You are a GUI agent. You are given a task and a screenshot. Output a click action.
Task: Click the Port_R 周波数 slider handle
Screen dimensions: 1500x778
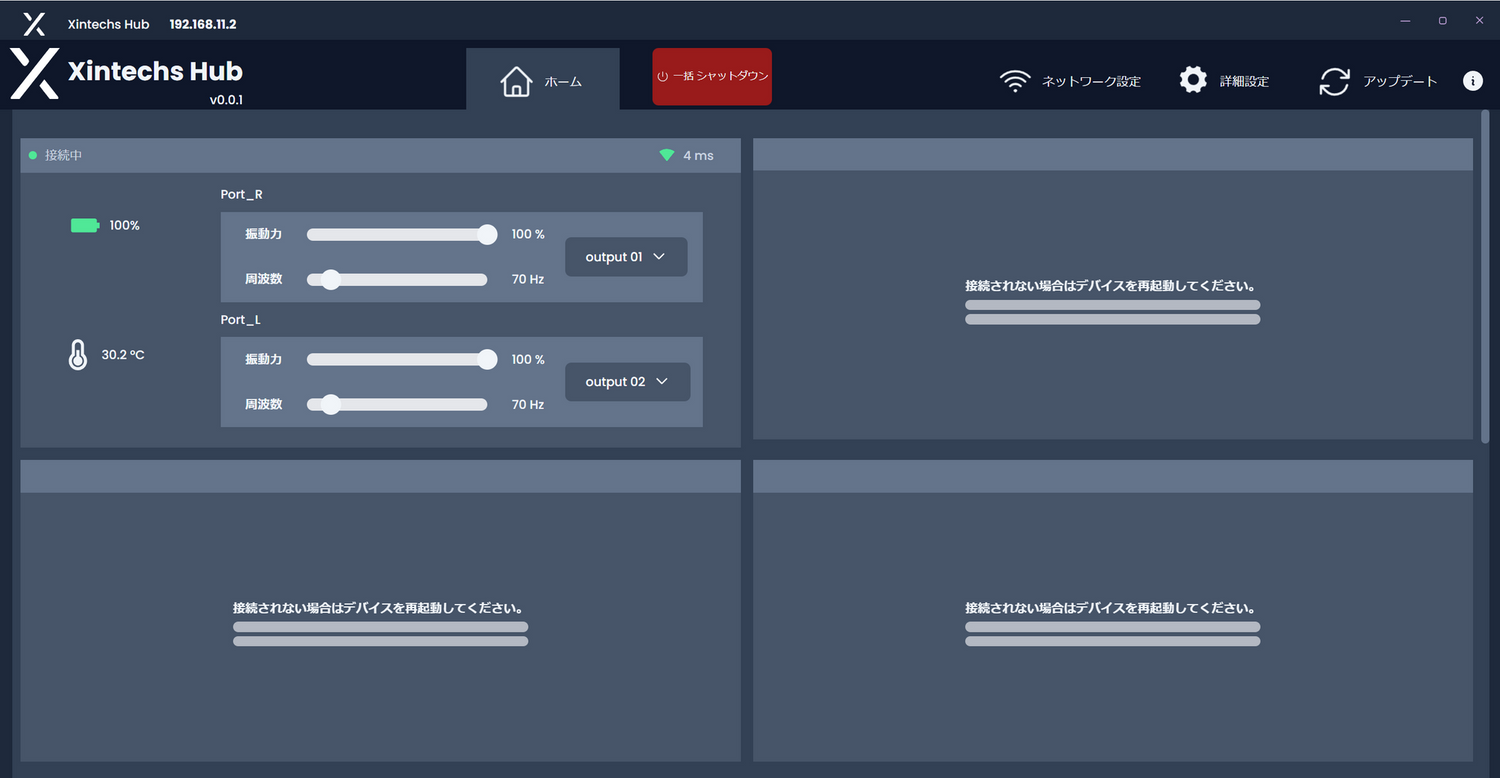tap(331, 280)
